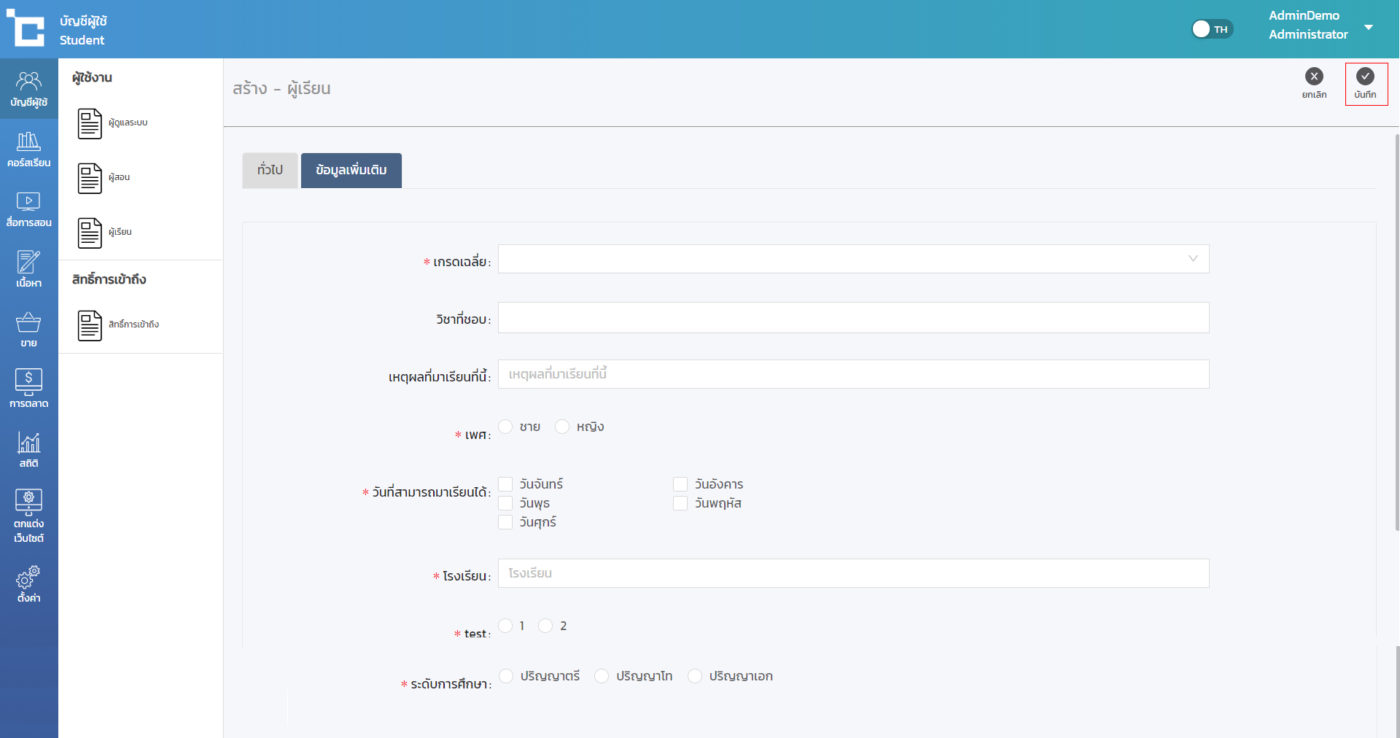Click the ยกเลิก cancel icon
1400x738 pixels.
point(1314,77)
